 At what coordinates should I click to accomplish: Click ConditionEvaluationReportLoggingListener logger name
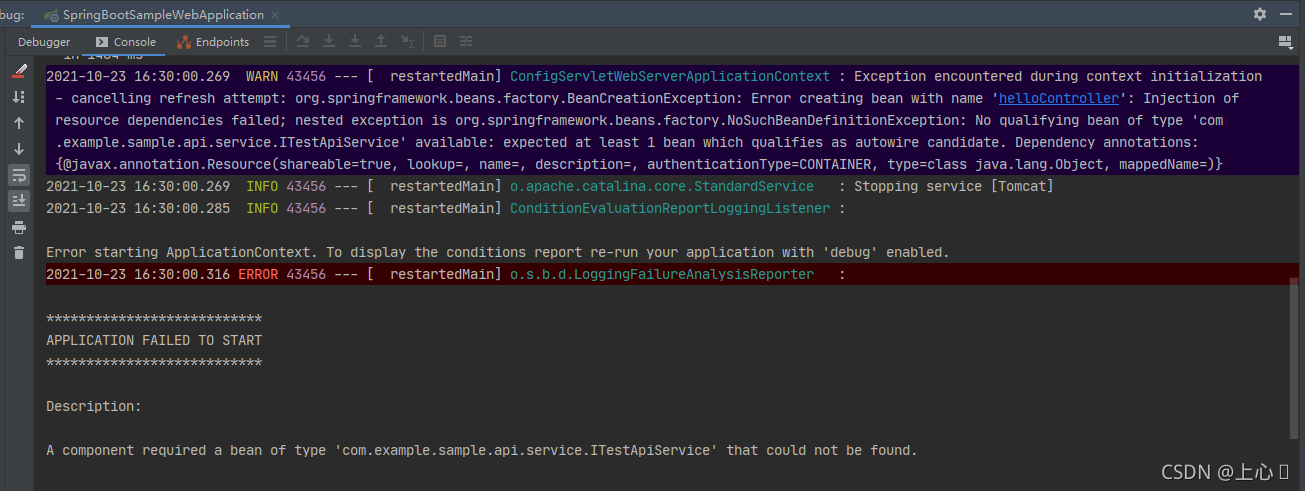point(670,208)
